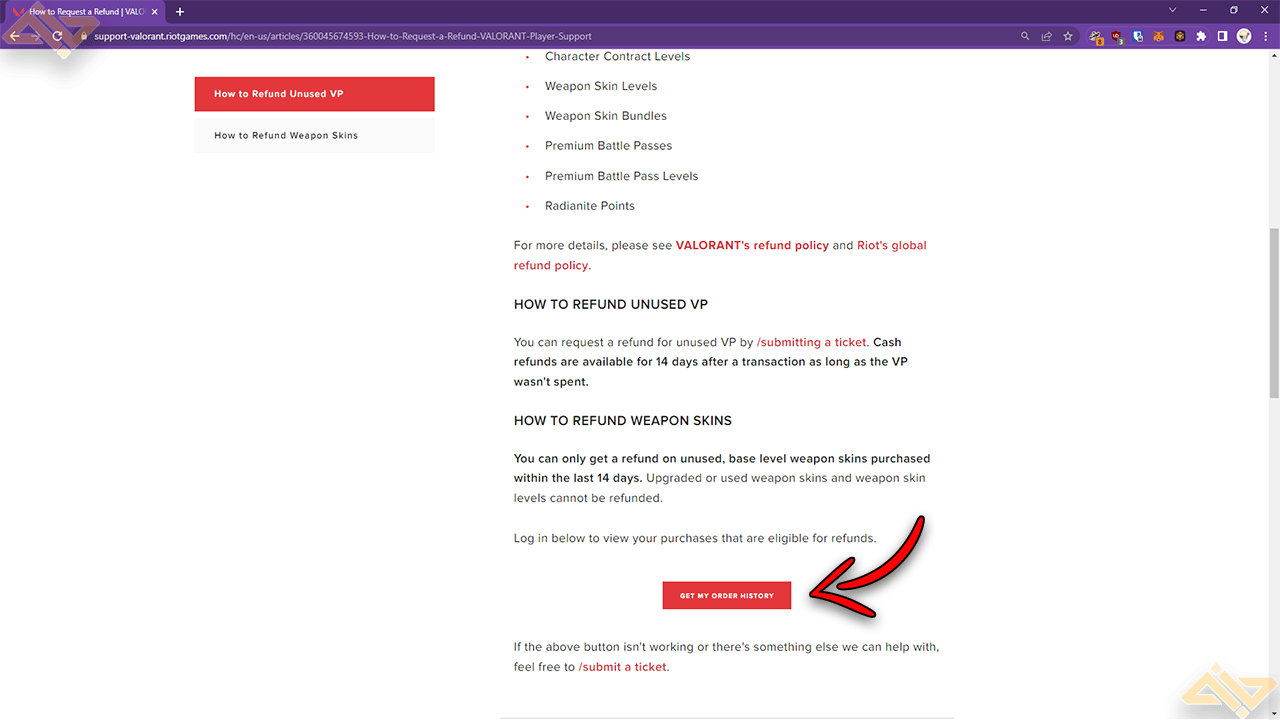Open the Extensions puzzle menu
Image resolution: width=1280 pixels, height=720 pixels.
pos(1201,36)
